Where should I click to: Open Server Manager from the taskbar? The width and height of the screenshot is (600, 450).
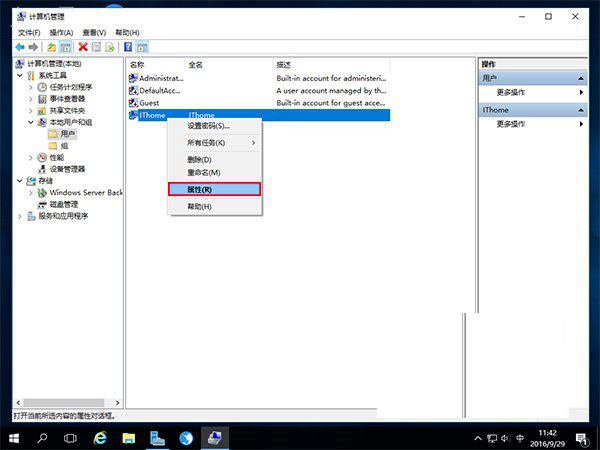[x=157, y=438]
